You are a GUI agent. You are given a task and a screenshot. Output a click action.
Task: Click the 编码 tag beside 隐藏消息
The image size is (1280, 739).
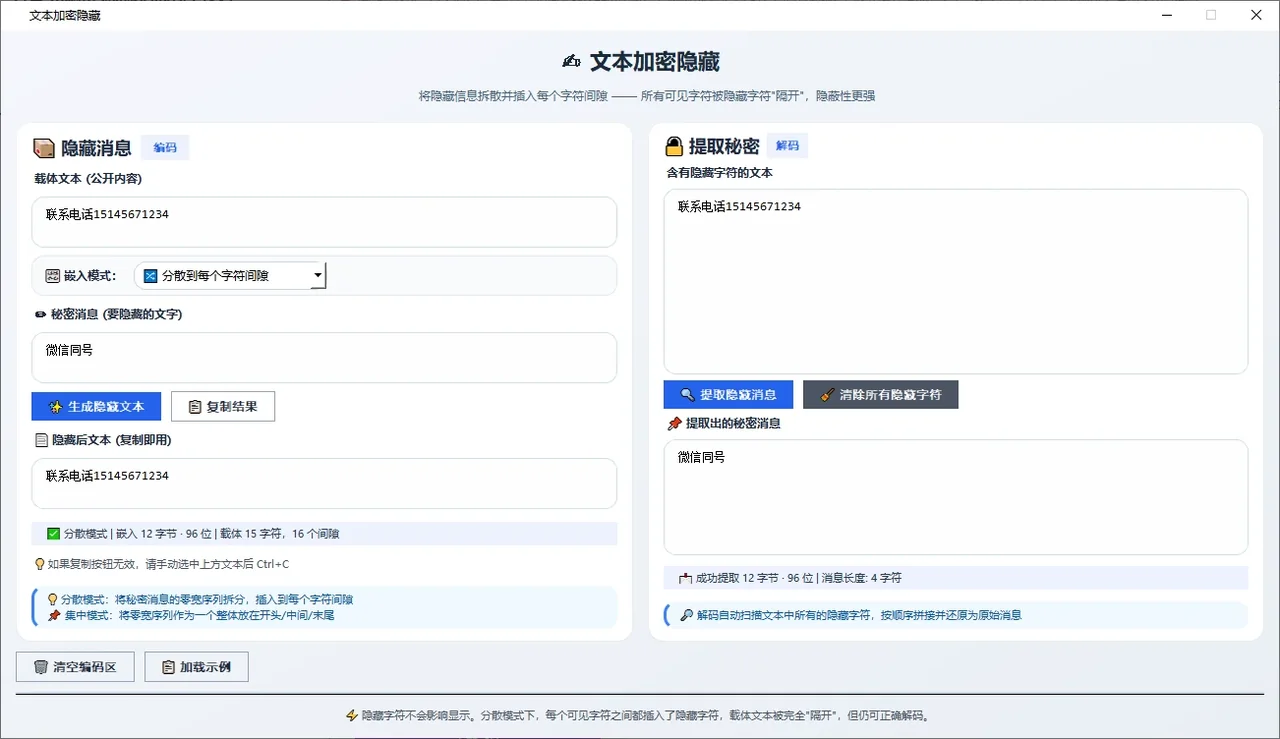tap(165, 147)
